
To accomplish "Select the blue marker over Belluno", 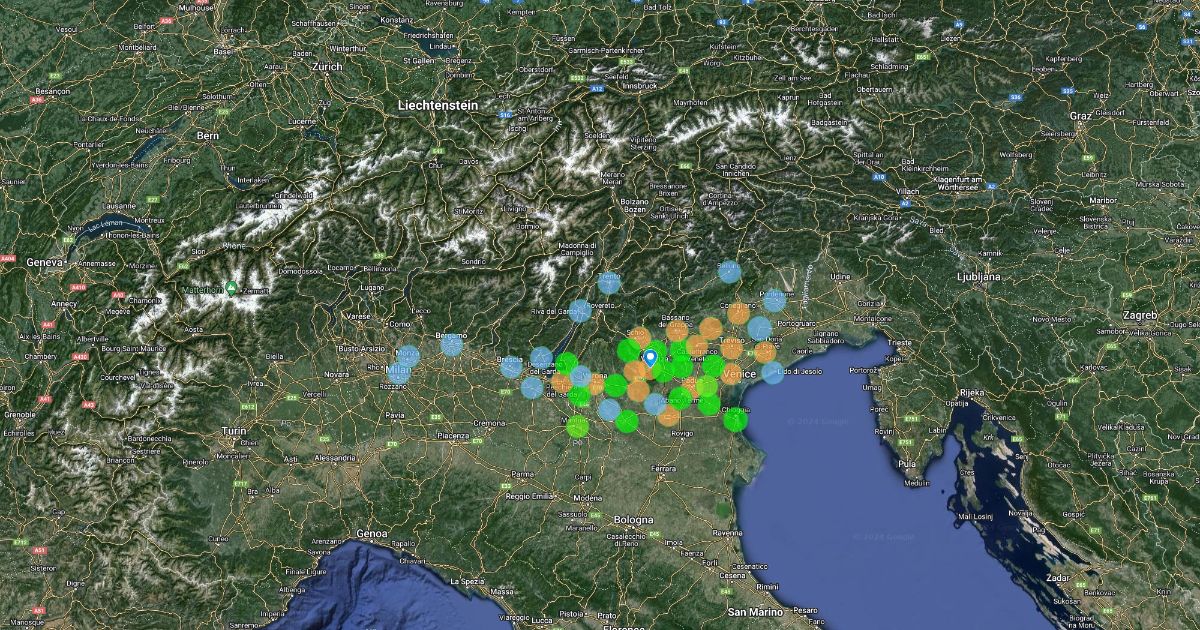I will coord(729,272).
